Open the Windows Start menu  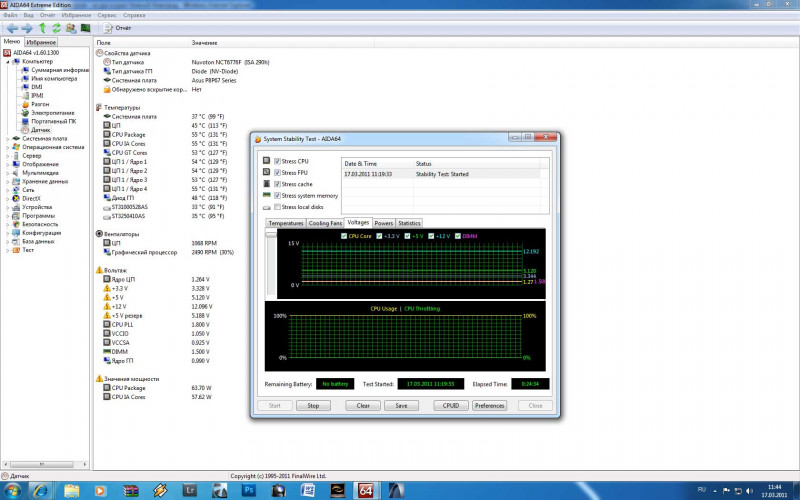coord(12,491)
